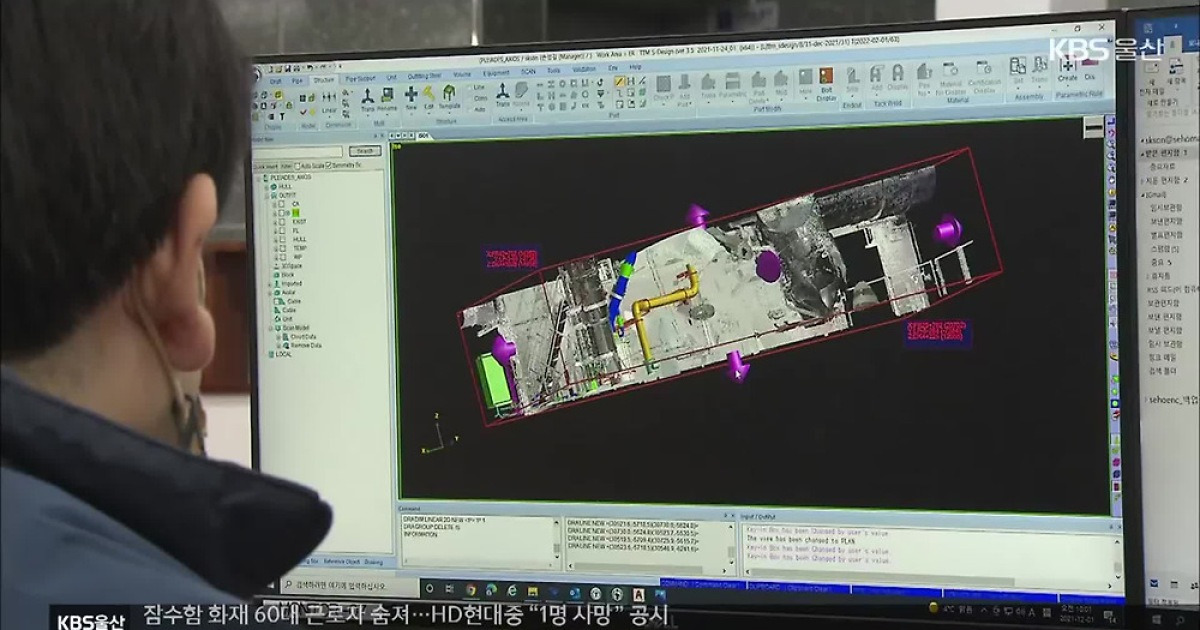Check the CA tree item checkbox
The image size is (1200, 630).
(282, 203)
